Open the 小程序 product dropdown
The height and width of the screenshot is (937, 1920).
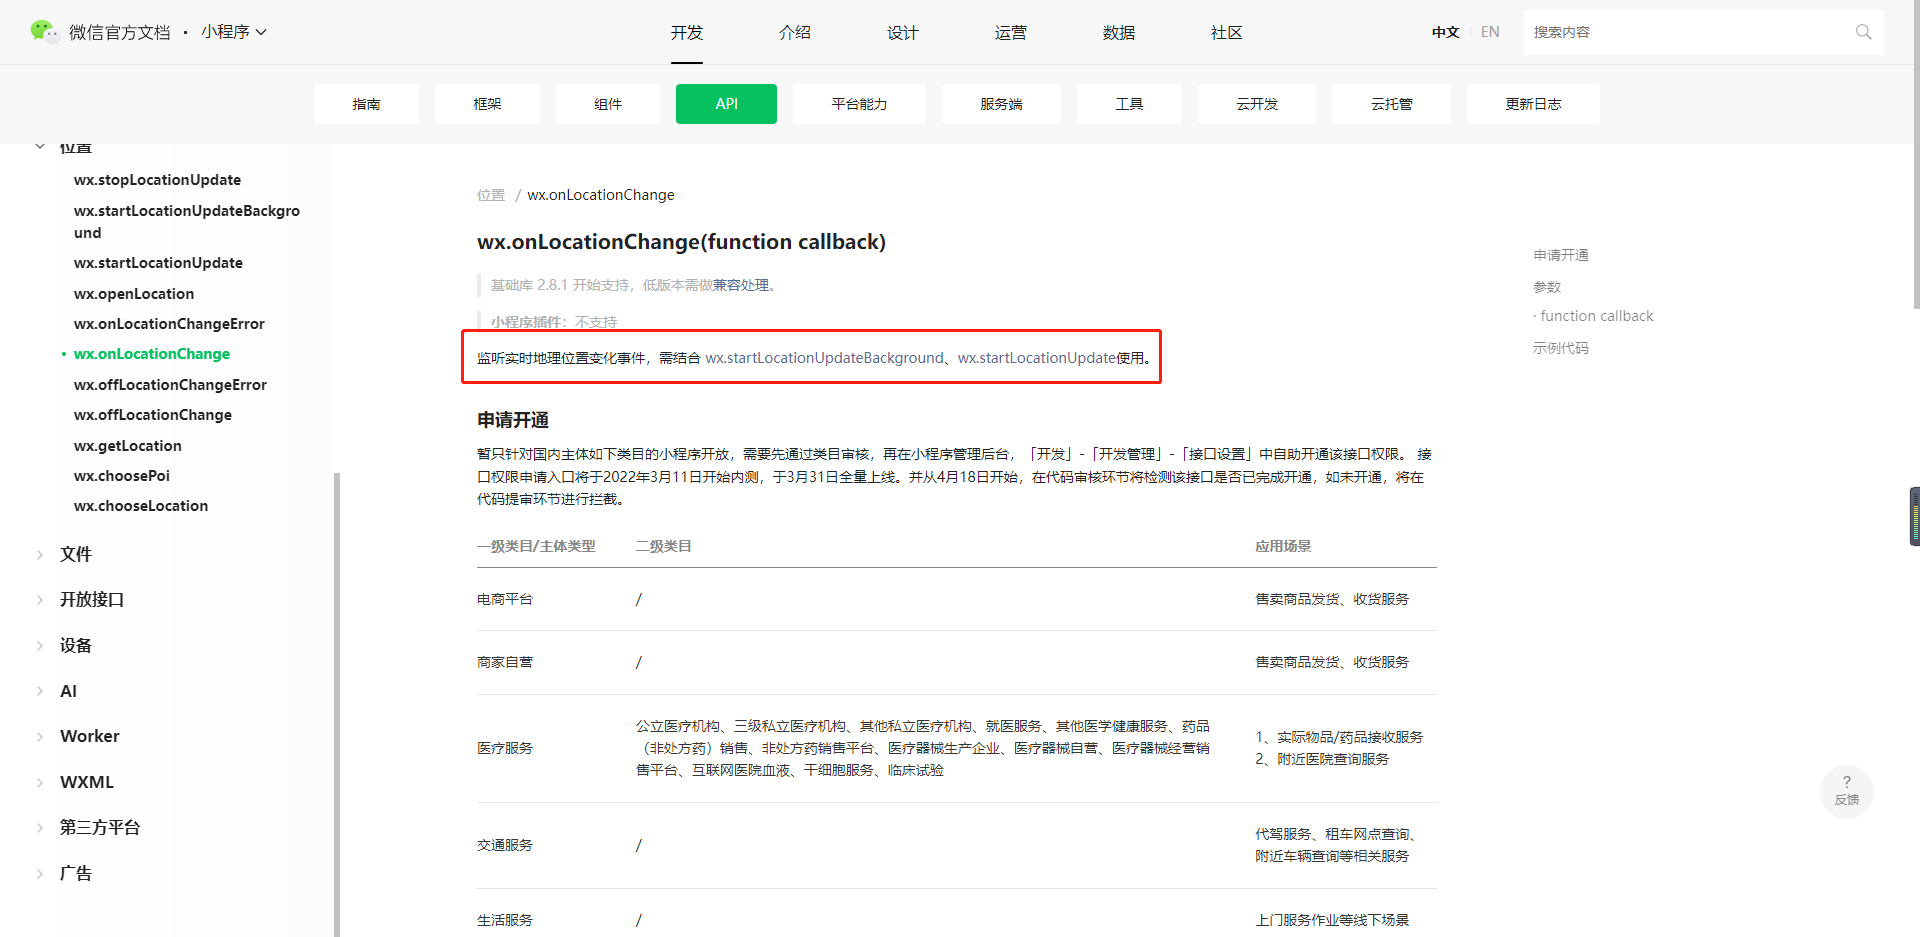pos(234,32)
